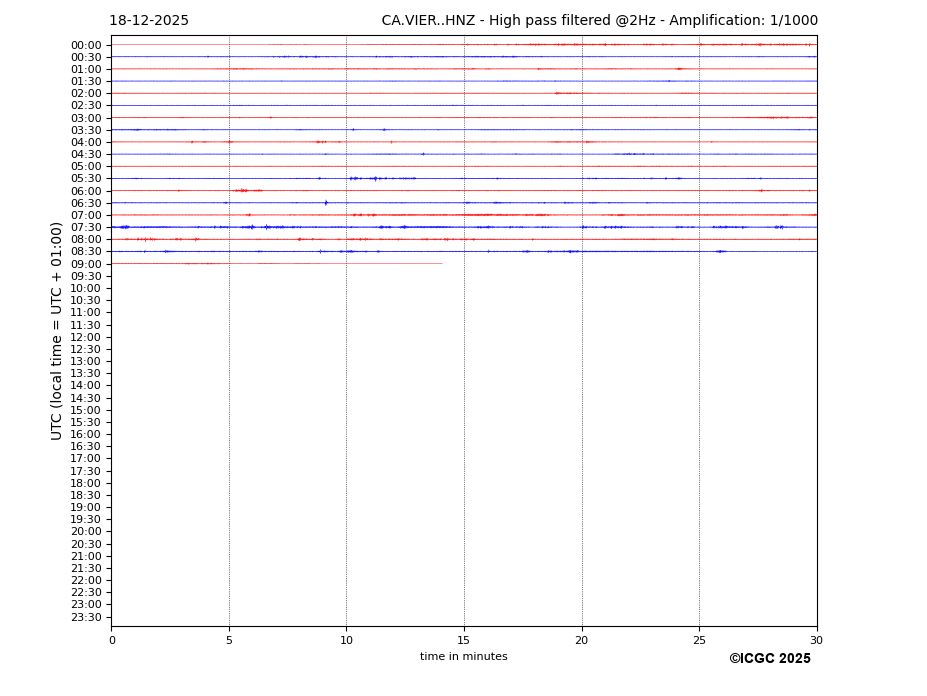Select the 'time in minutes' axis label

click(463, 657)
